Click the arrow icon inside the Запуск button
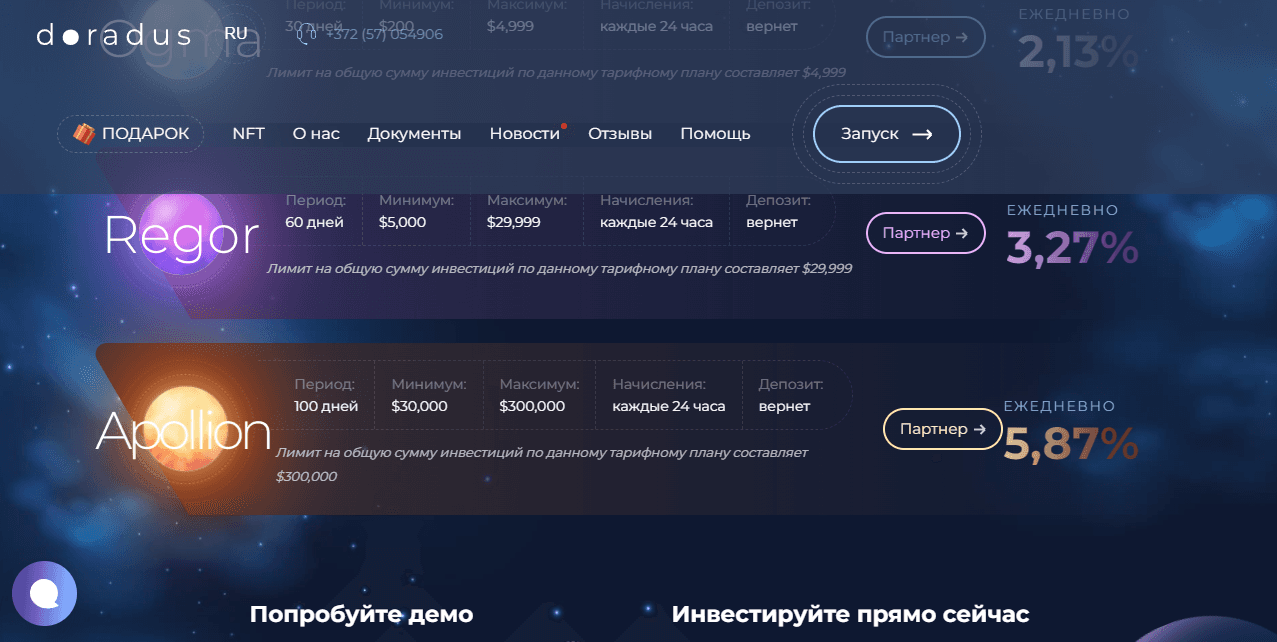The height and width of the screenshot is (642, 1277). coord(923,133)
